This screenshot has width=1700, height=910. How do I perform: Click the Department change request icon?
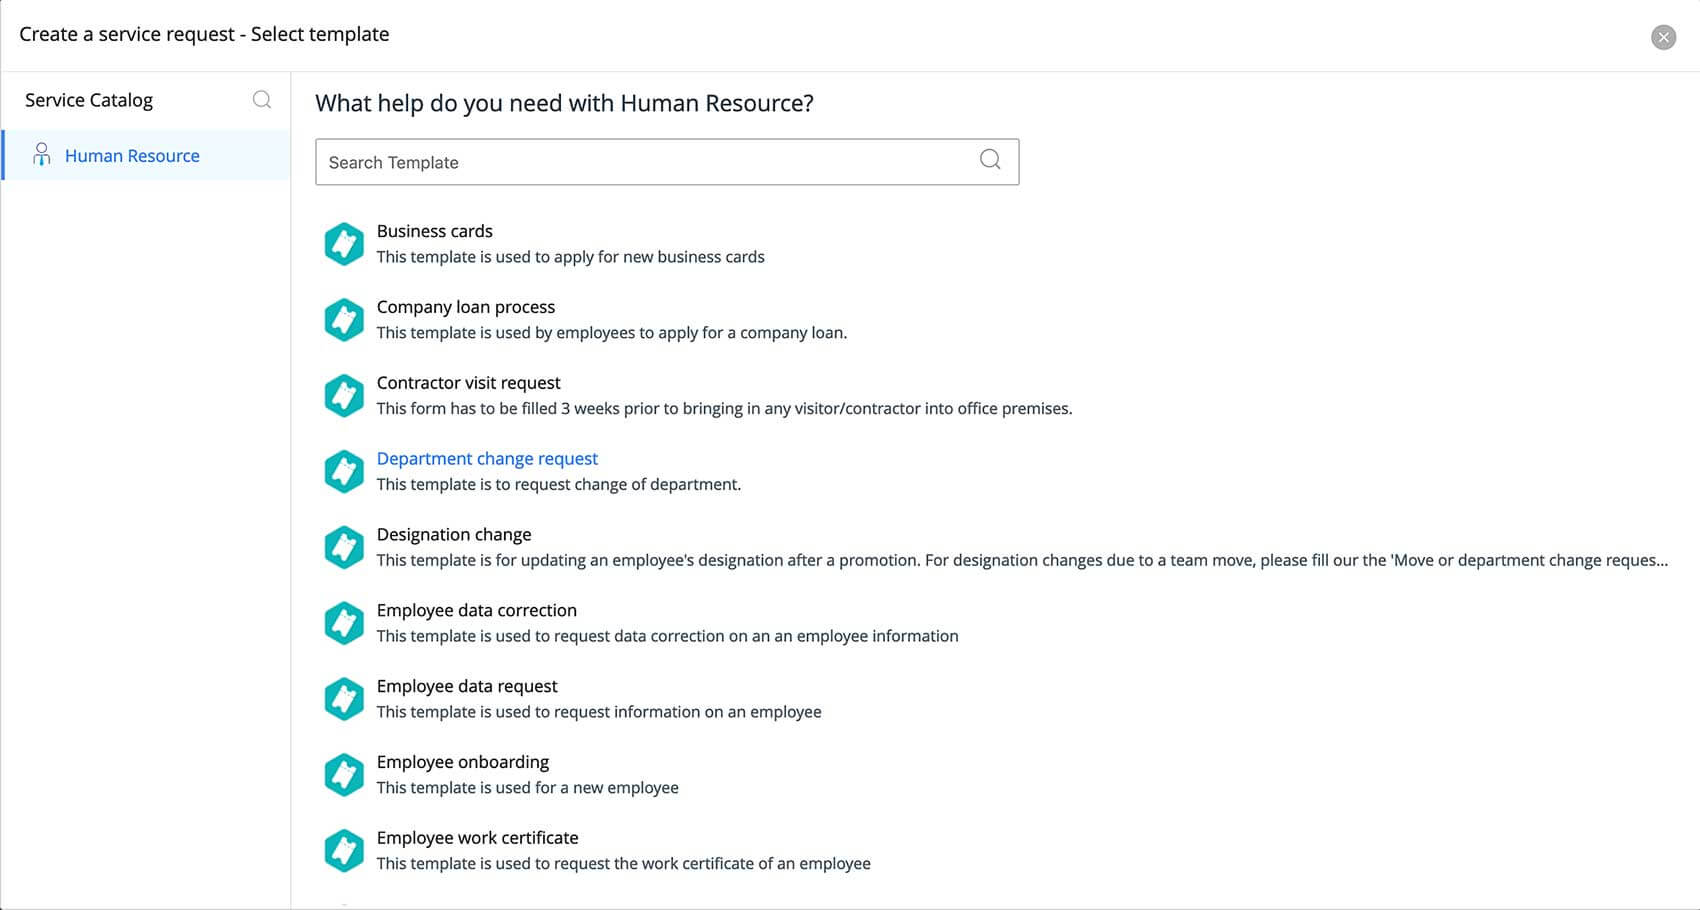(344, 471)
